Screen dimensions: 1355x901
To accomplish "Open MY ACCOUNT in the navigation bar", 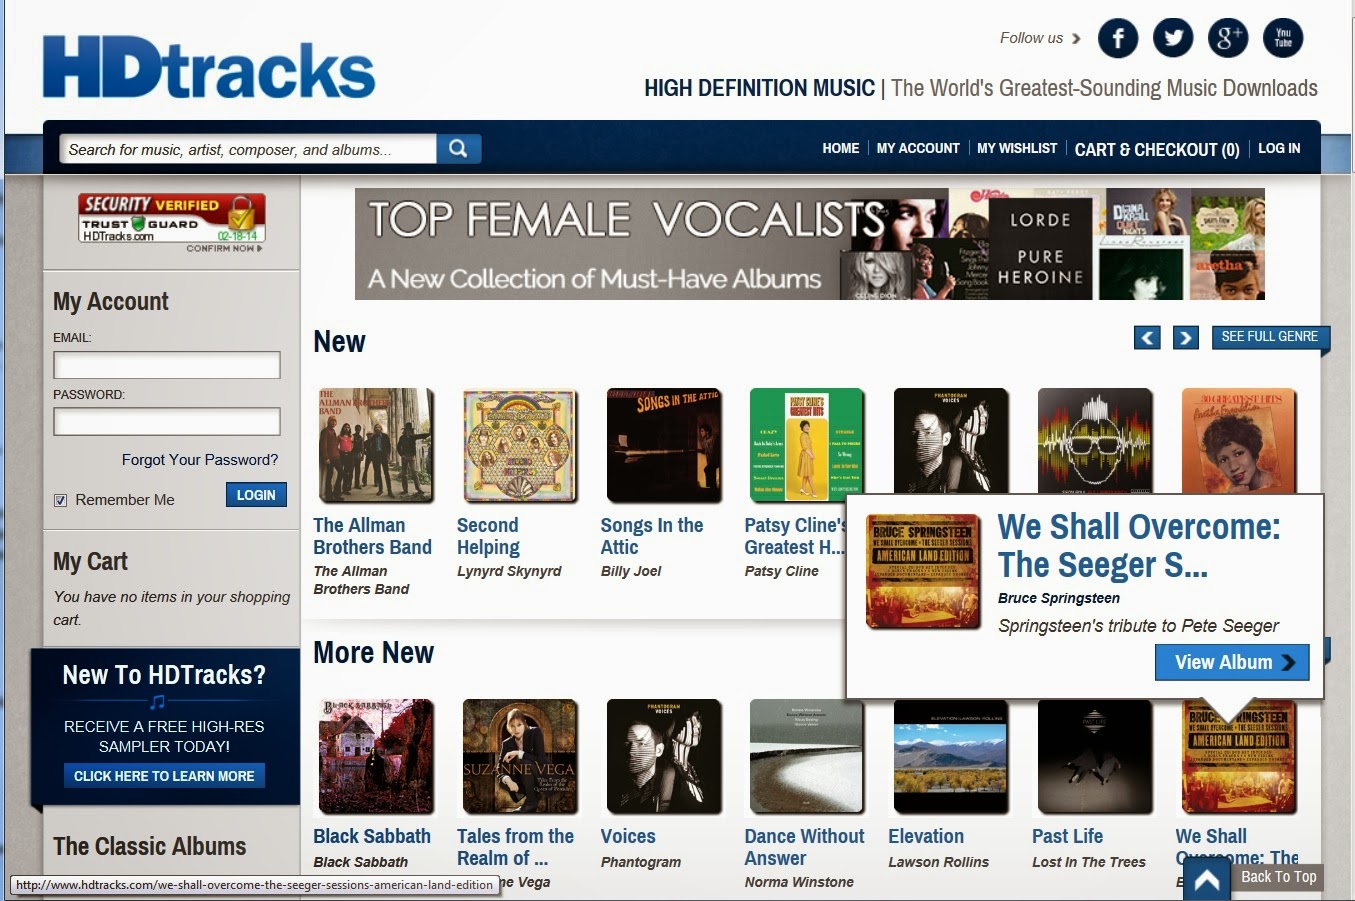I will [x=918, y=148].
